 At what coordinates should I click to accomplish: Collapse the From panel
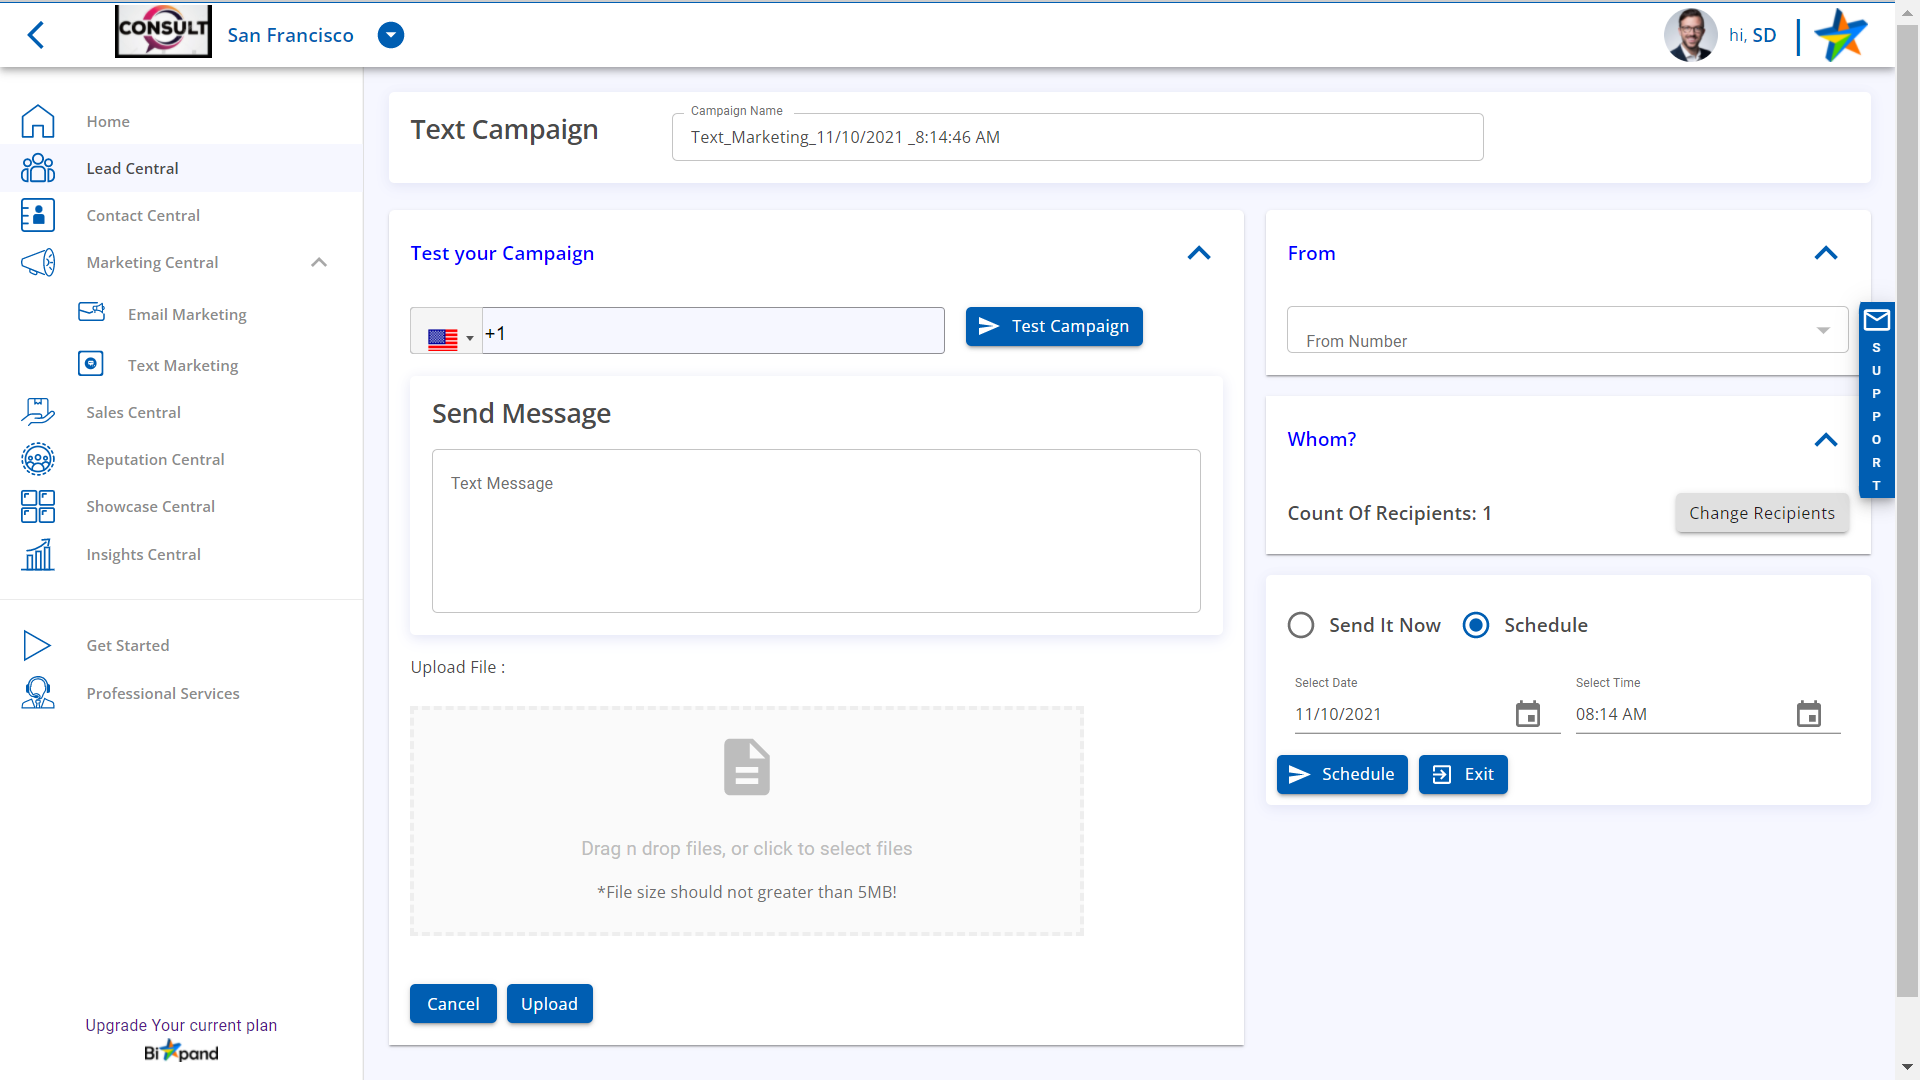pos(1826,253)
